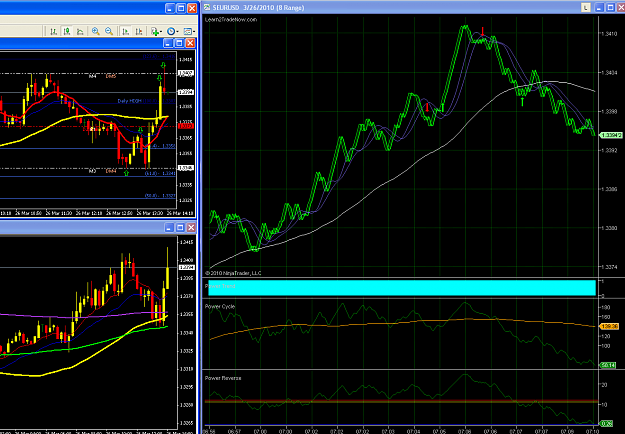Image resolution: width=625 pixels, height=434 pixels.
Task: Click the © 2010 NinjaTrader, LLC text
Action: (x=233, y=273)
